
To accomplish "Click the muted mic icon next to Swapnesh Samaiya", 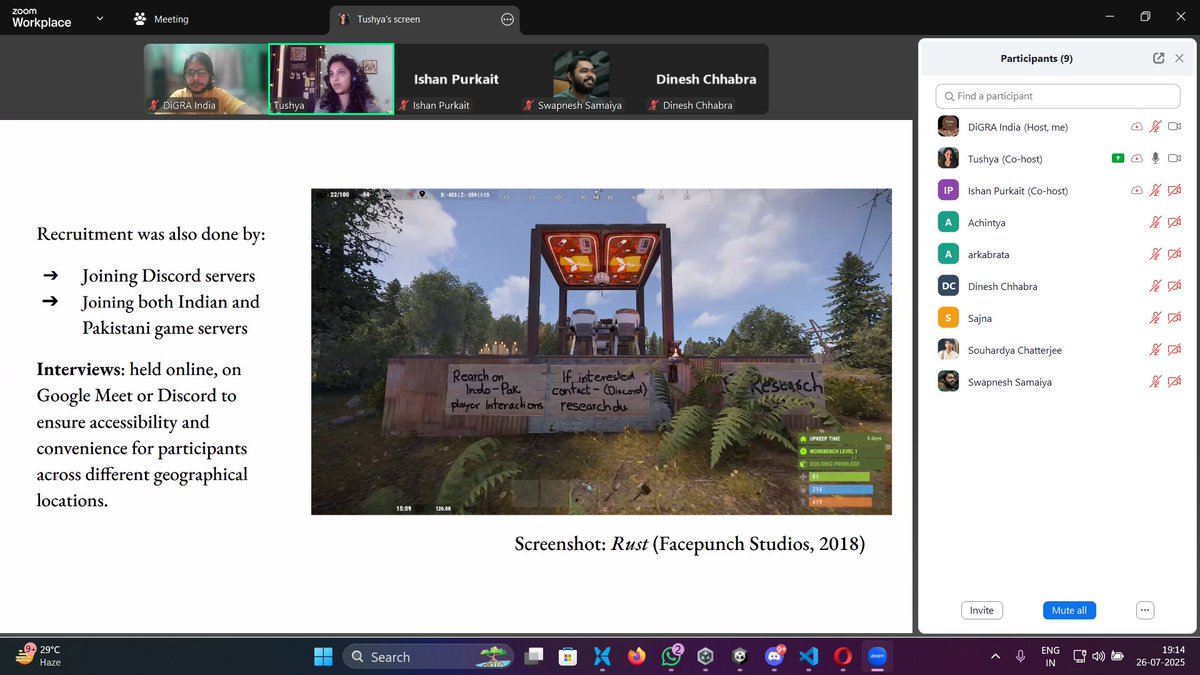I will [1154, 381].
